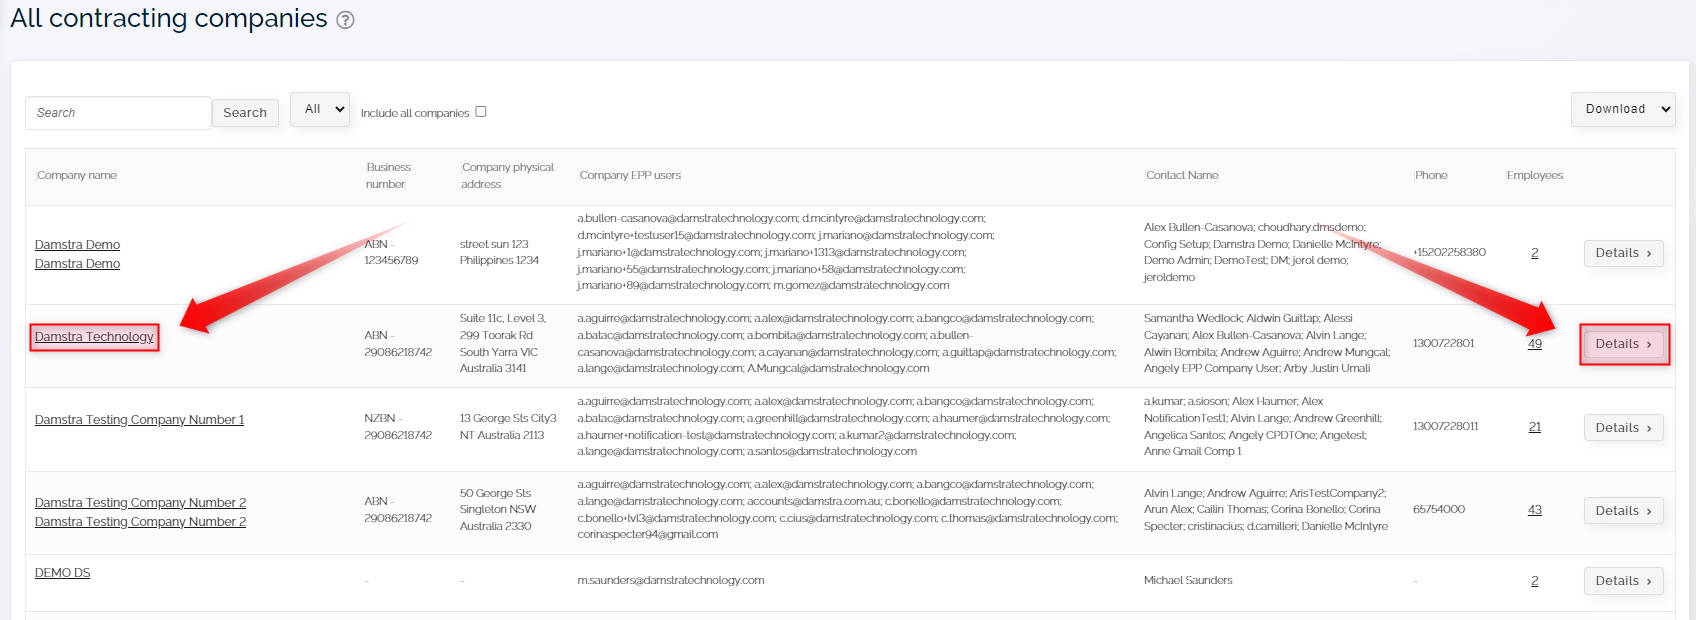This screenshot has width=1696, height=620.
Task: View Details for Damstra Technology row
Action: point(1623,344)
